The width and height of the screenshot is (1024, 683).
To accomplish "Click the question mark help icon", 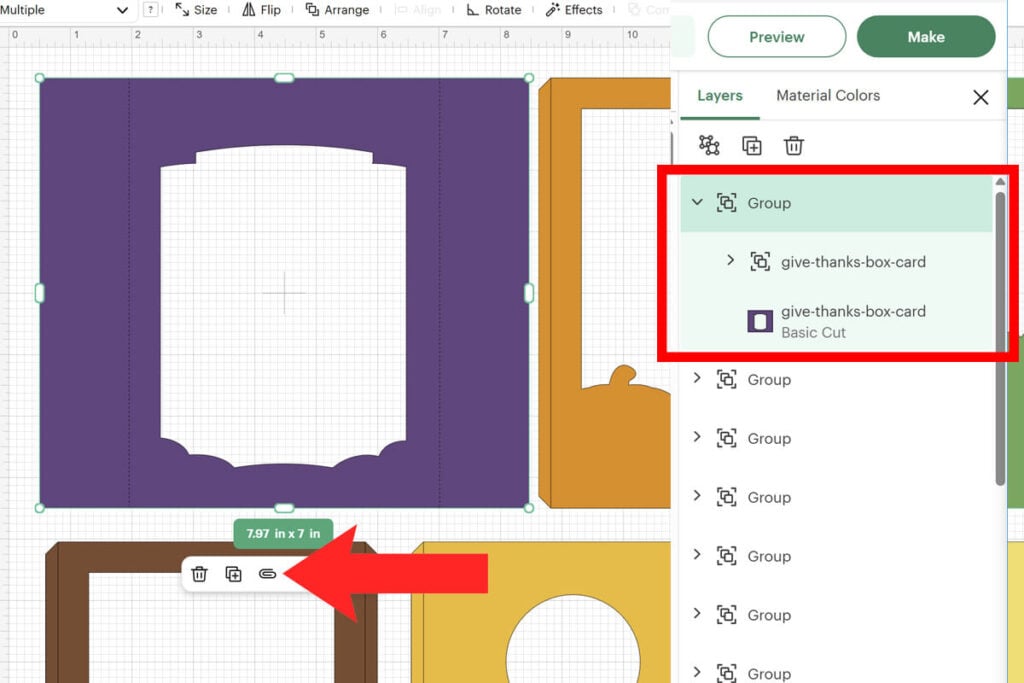I will 151,10.
